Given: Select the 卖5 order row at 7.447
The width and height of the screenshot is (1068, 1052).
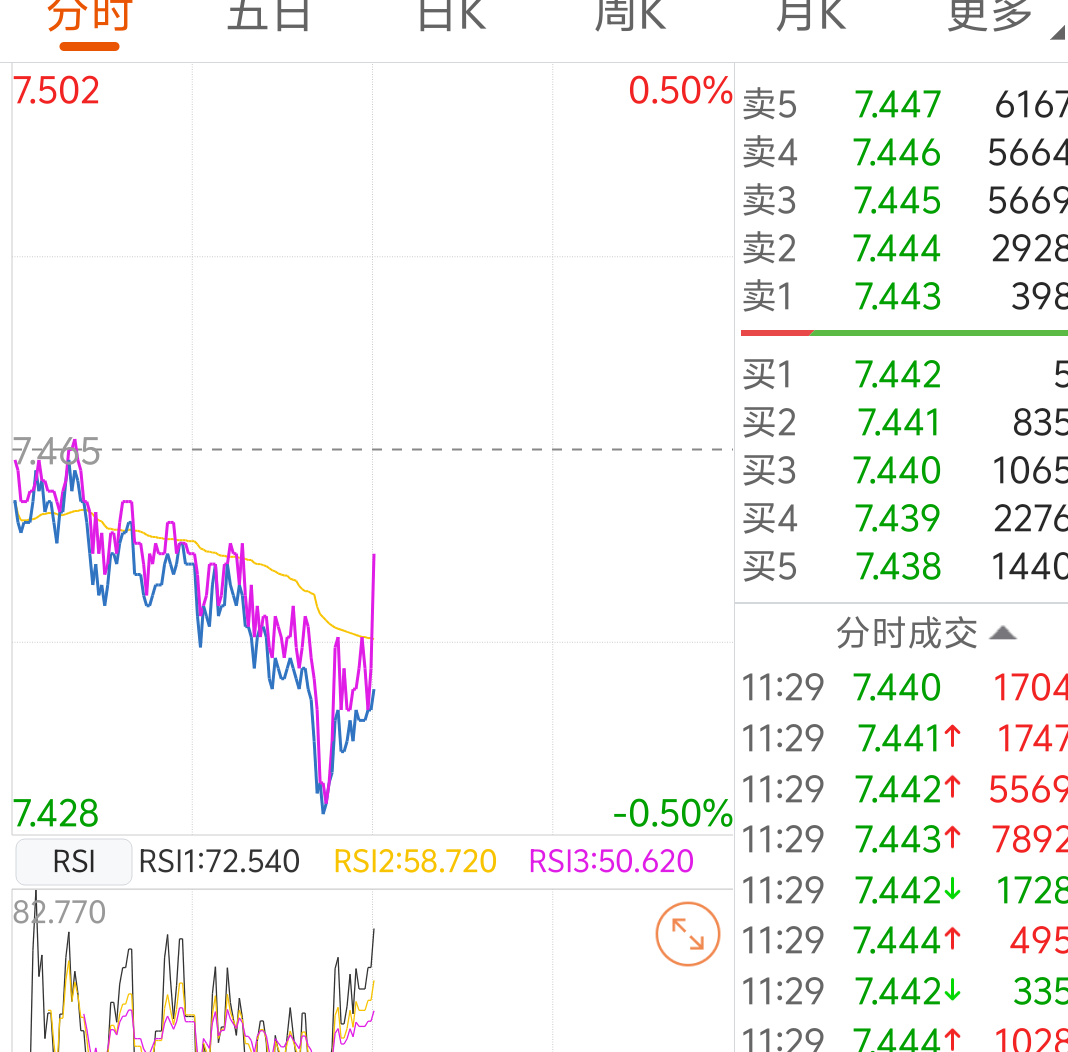Looking at the screenshot, I should [905, 105].
